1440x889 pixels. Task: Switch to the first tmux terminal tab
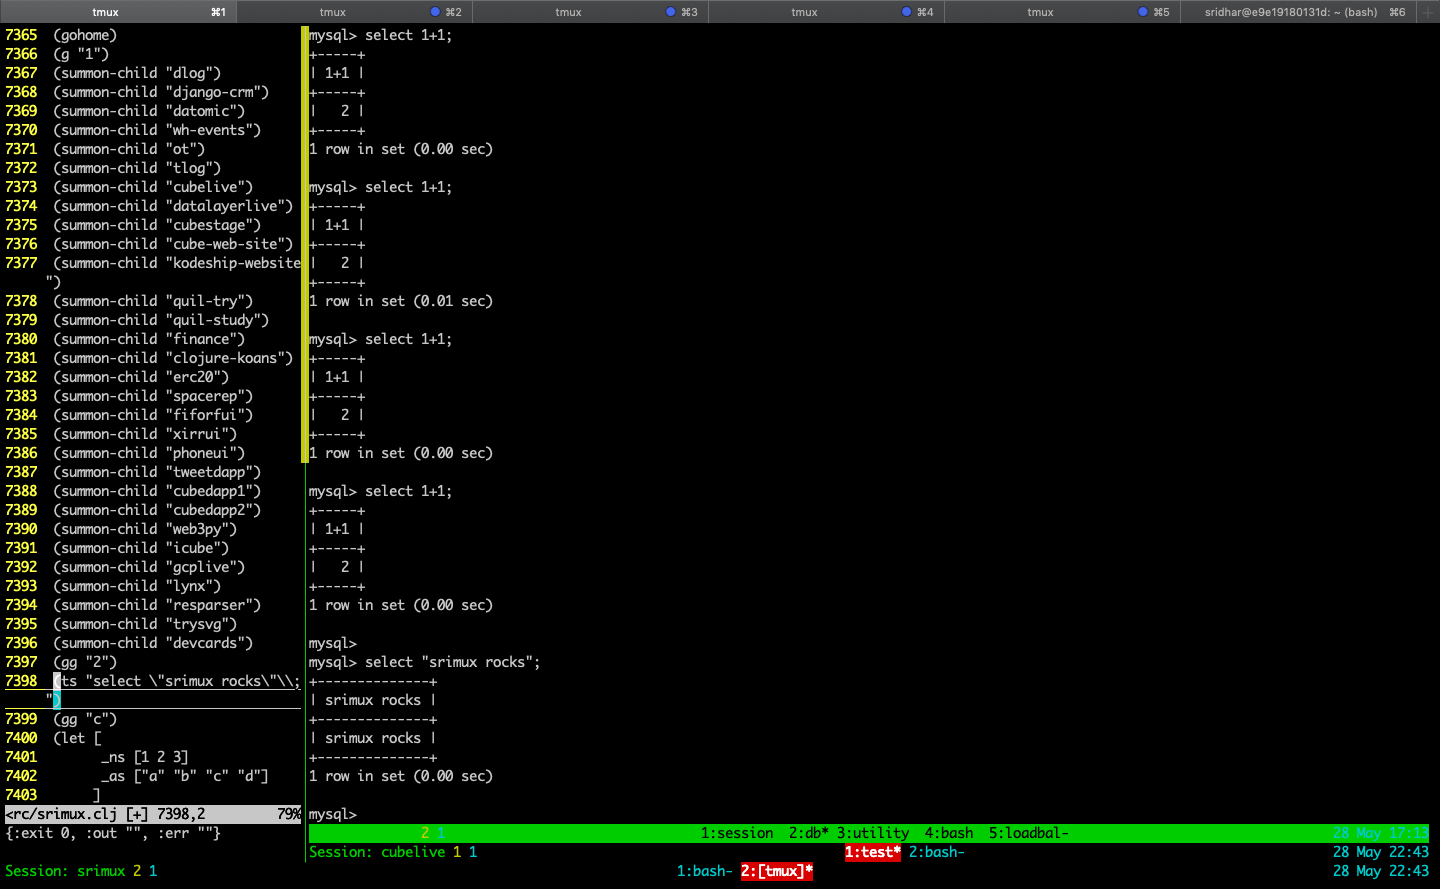click(x=118, y=12)
